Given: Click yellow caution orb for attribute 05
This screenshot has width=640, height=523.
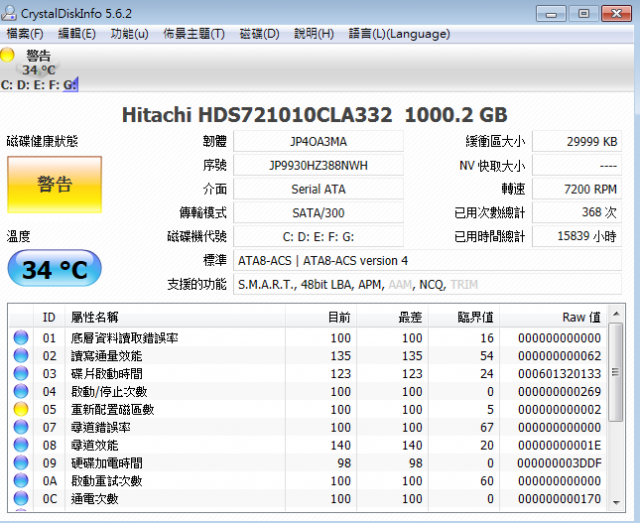Looking at the screenshot, I should pos(21,409).
